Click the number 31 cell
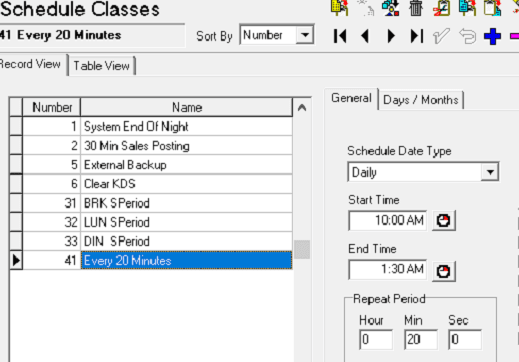Screen dimensions: 519x362 point(52,203)
